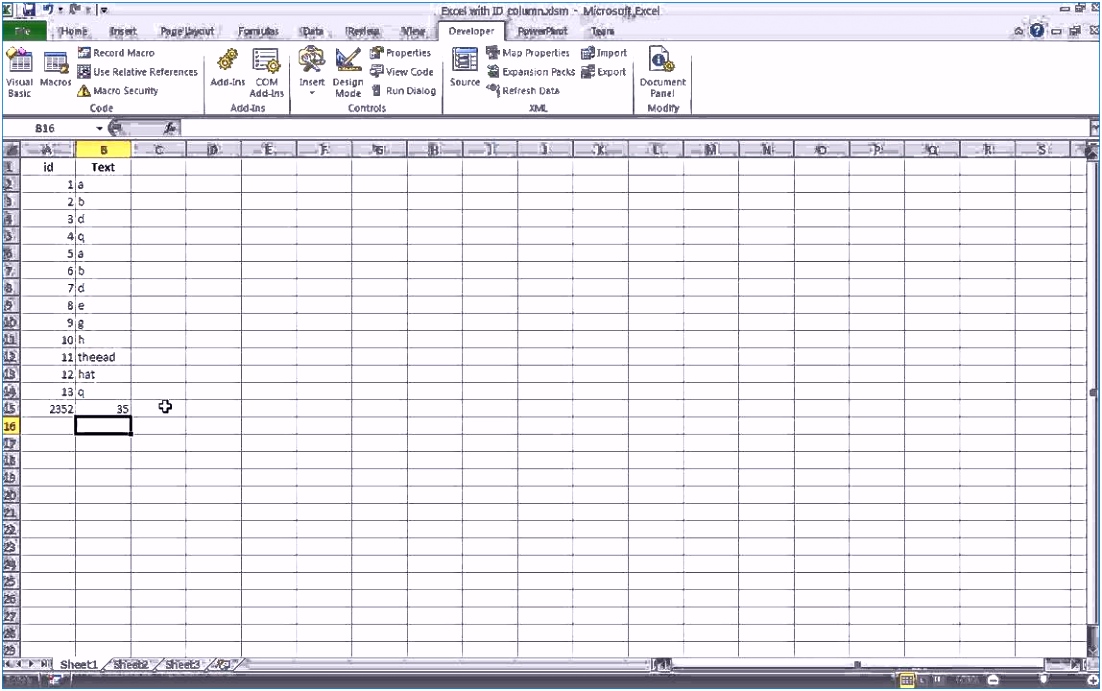Undo the last action

coord(49,10)
